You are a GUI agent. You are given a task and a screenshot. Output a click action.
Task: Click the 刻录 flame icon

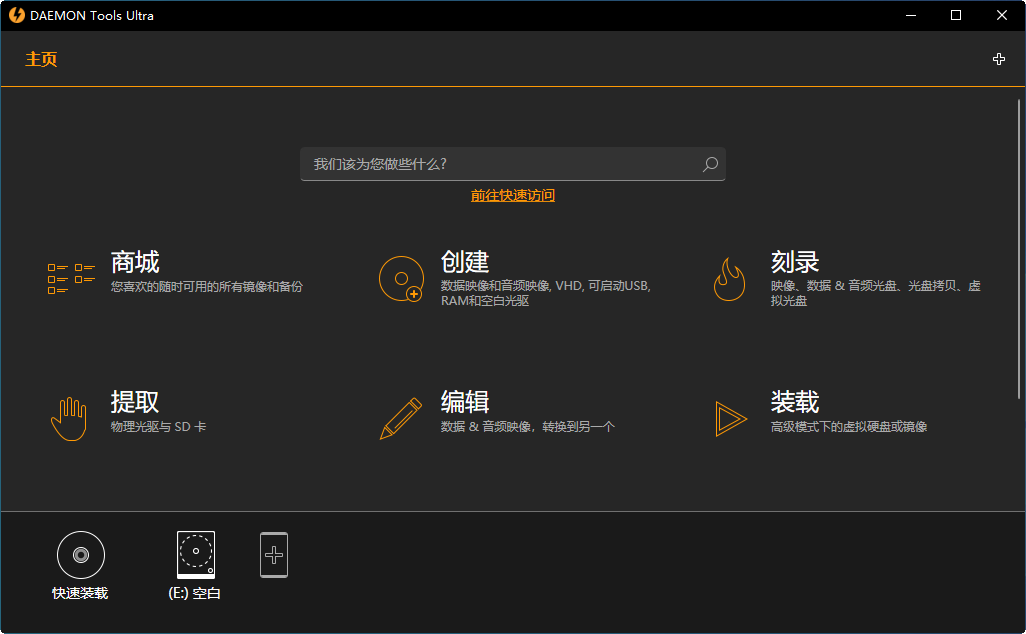(730, 279)
